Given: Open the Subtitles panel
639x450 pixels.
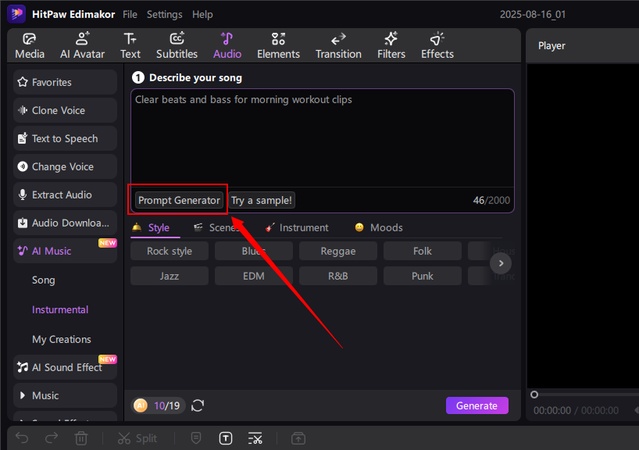Looking at the screenshot, I should [x=176, y=46].
